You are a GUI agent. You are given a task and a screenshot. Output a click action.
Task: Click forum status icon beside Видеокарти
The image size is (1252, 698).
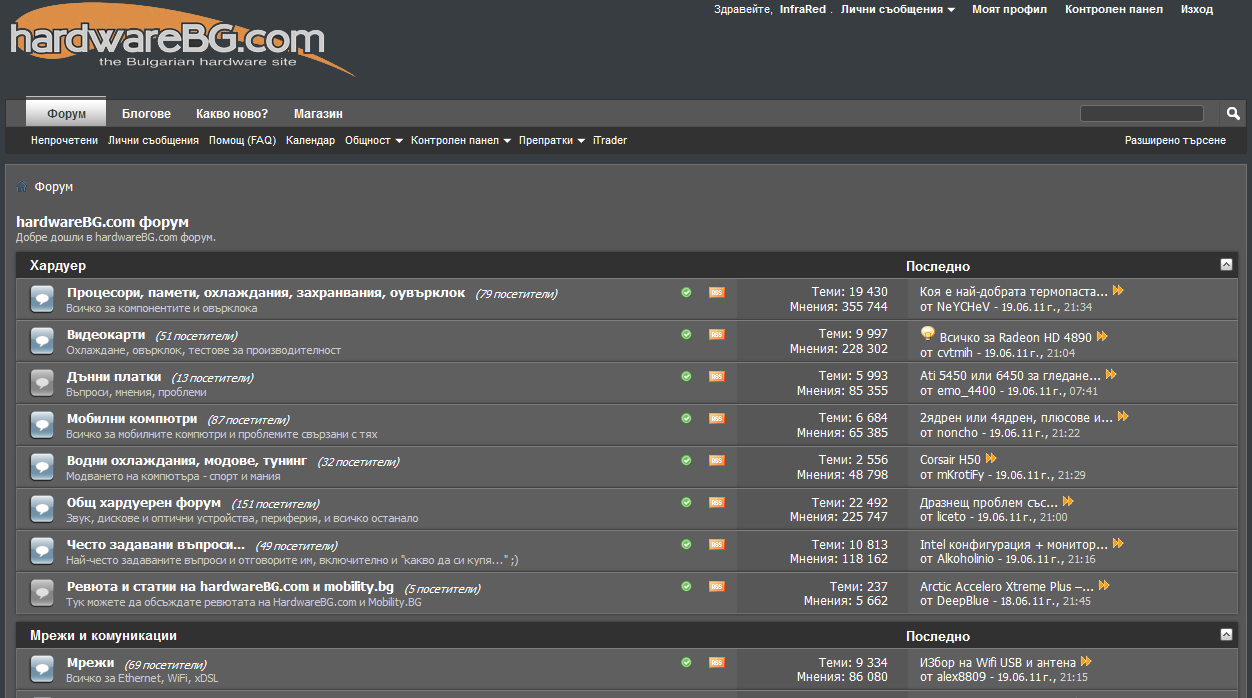pos(42,341)
